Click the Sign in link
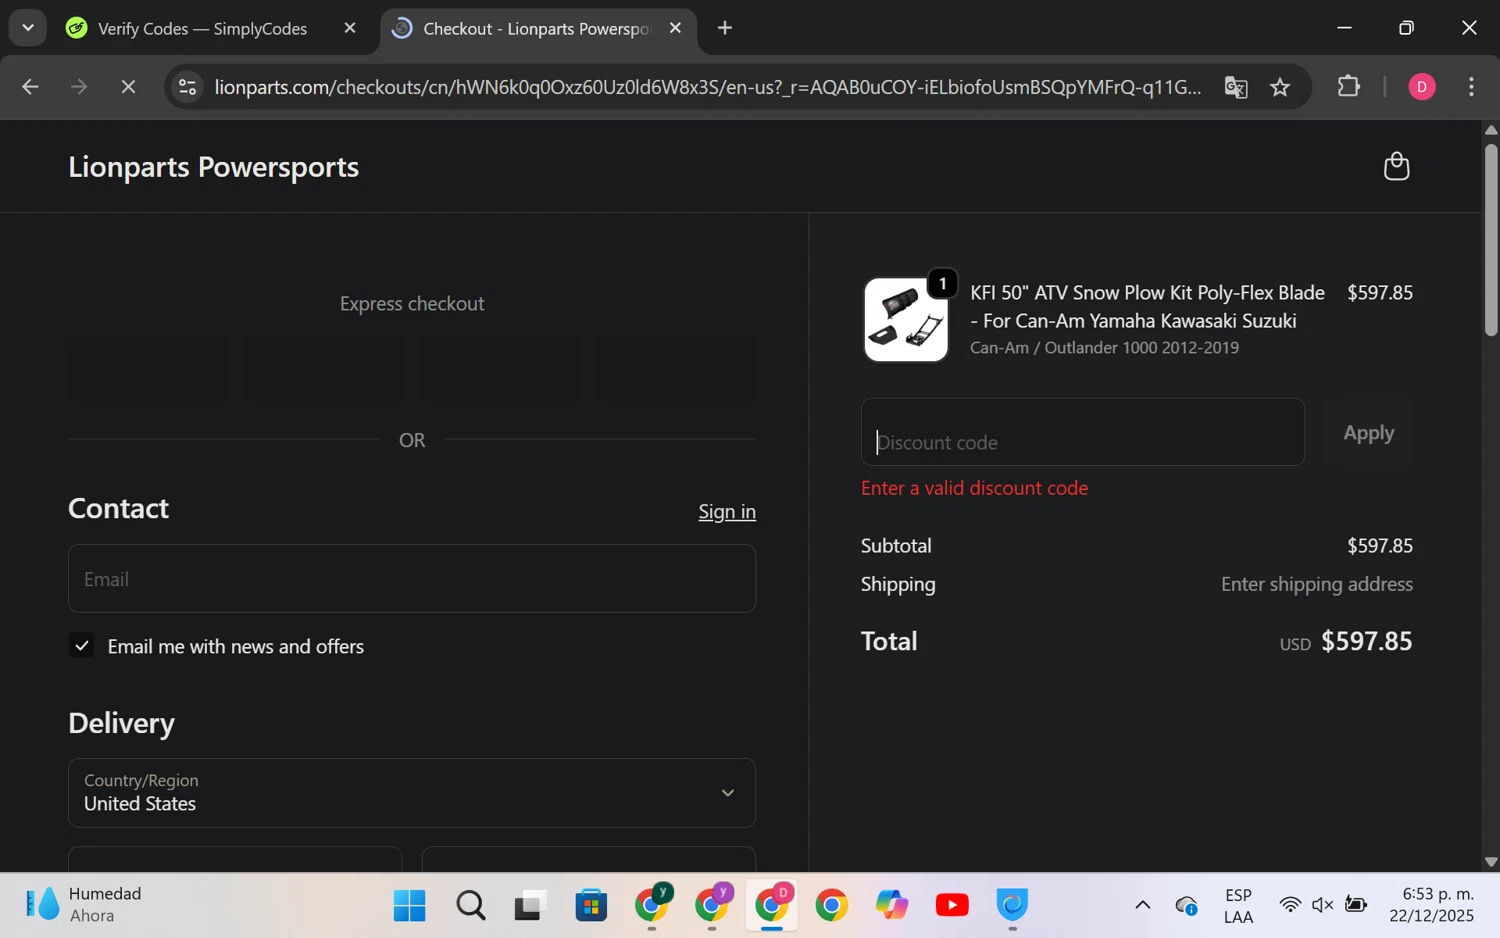Viewport: 1500px width, 938px height. point(727,511)
